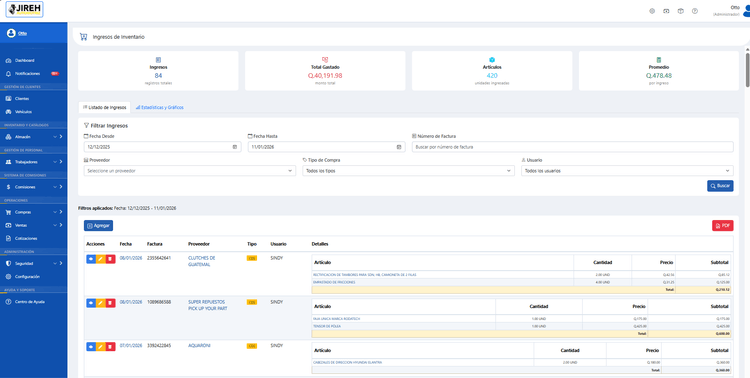Viewport: 750px width, 378px height.
Task: Delete the CLUTCHES DE GUATEMAL entry
Action: tap(110, 259)
